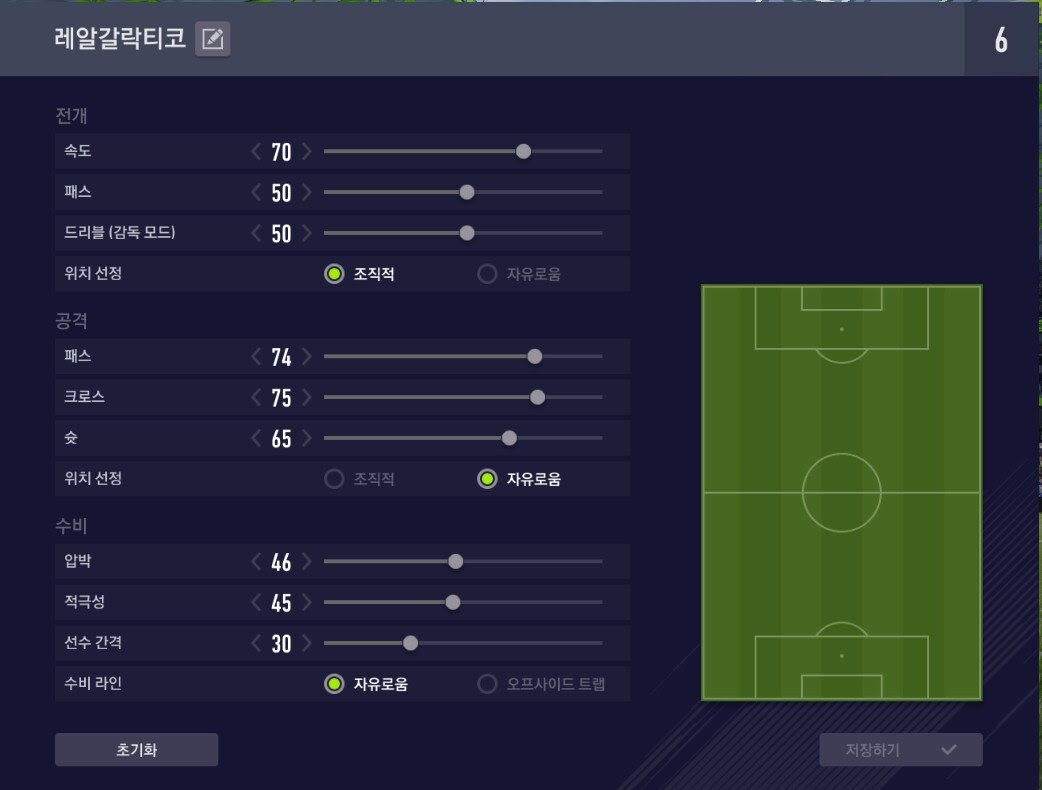
Task: Click the 공격 패스 slider handle
Action: [x=535, y=356]
